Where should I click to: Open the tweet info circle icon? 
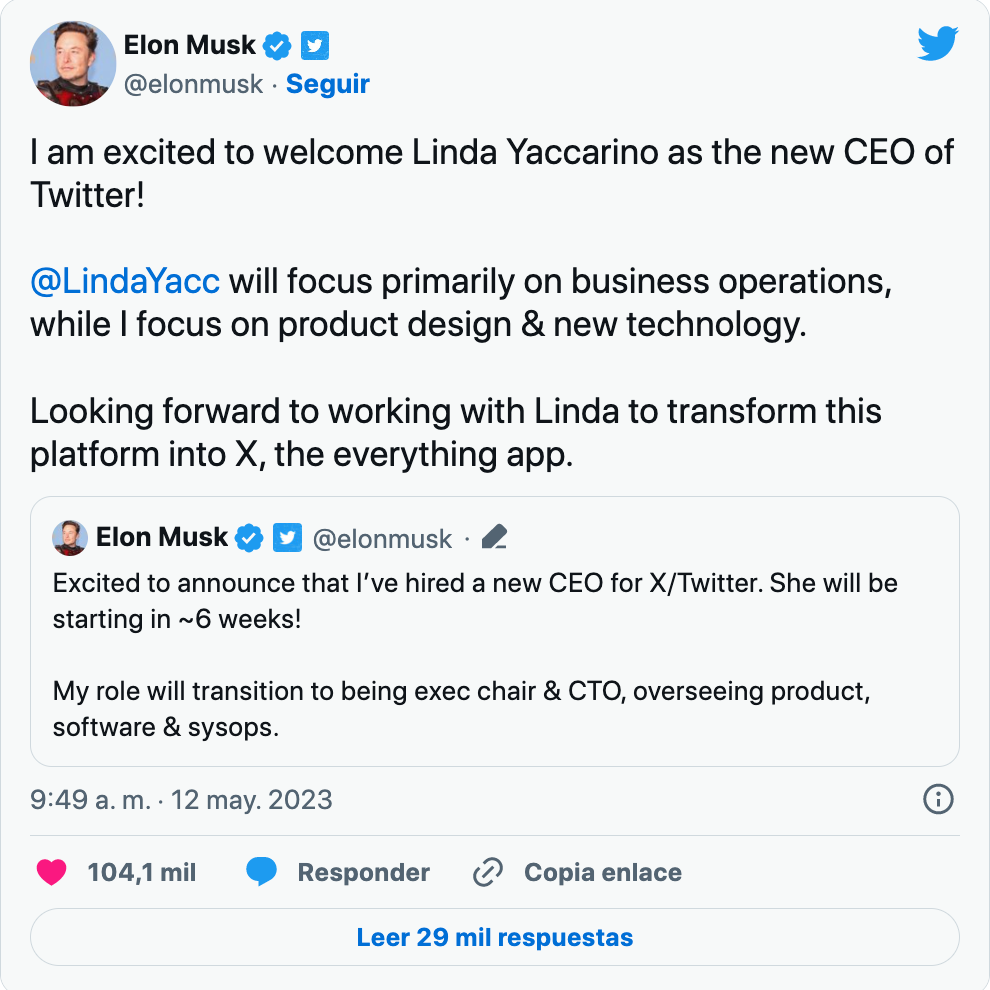(x=938, y=799)
